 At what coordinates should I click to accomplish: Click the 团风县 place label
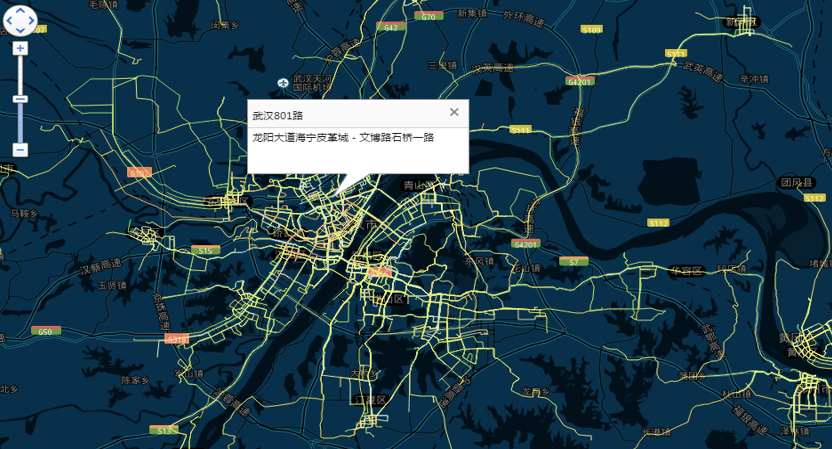(x=796, y=183)
